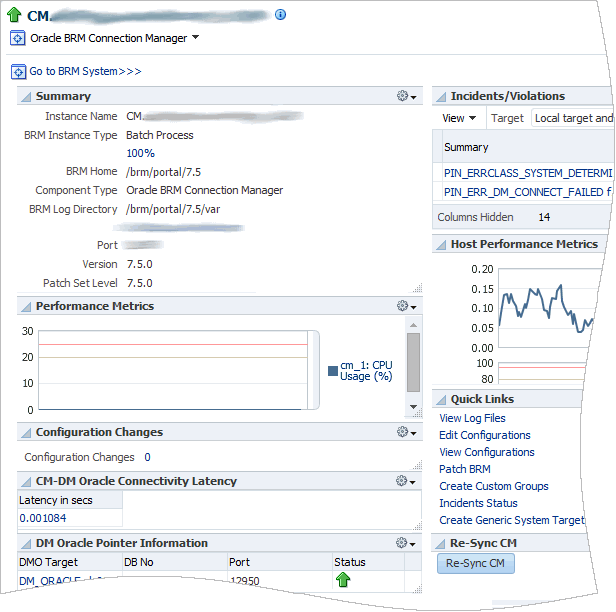Open the Incidents Status quick link
The width and height of the screenshot is (616, 612).
[x=478, y=503]
